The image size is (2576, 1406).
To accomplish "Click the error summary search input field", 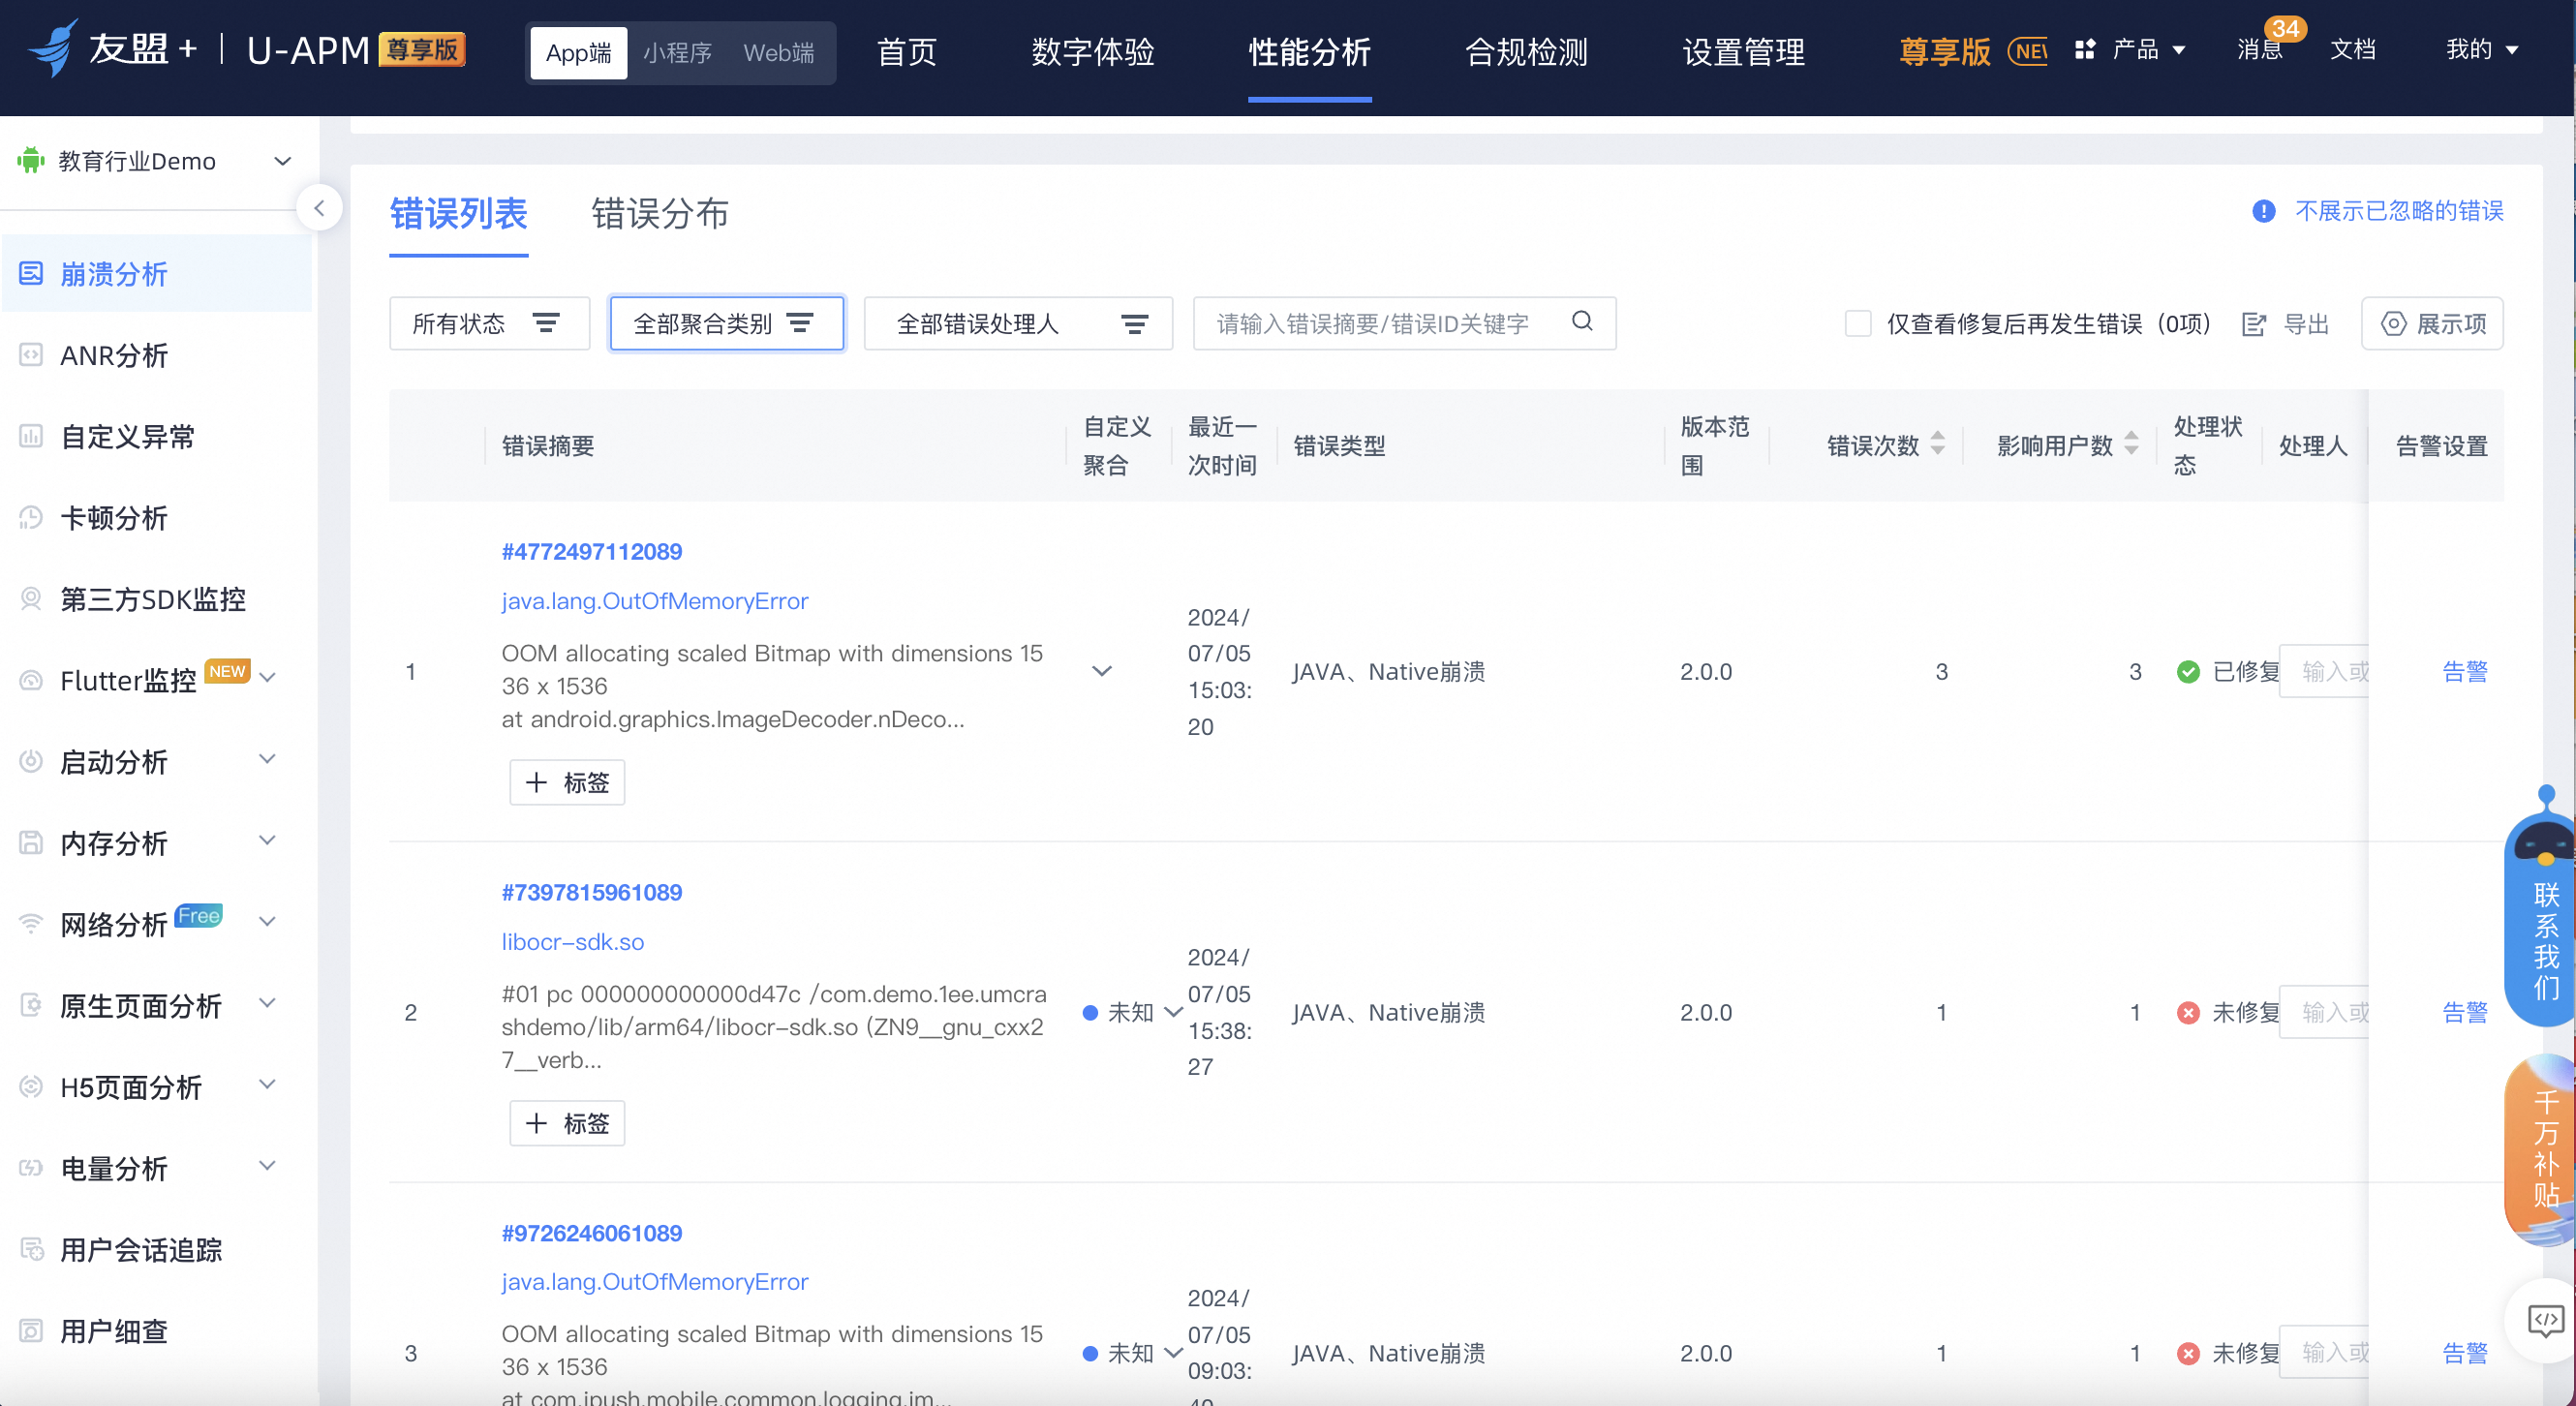I will pos(1404,324).
